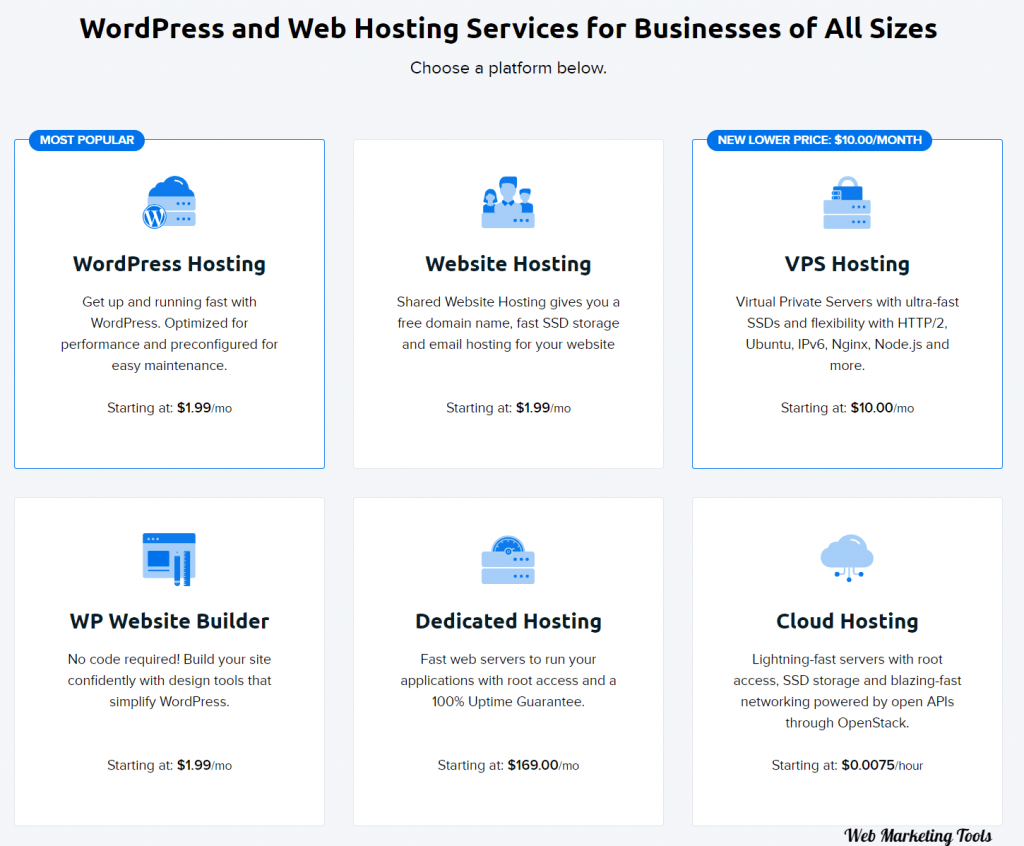Click the WP Website Builder design icon
The width and height of the screenshot is (1024, 846).
tap(169, 559)
